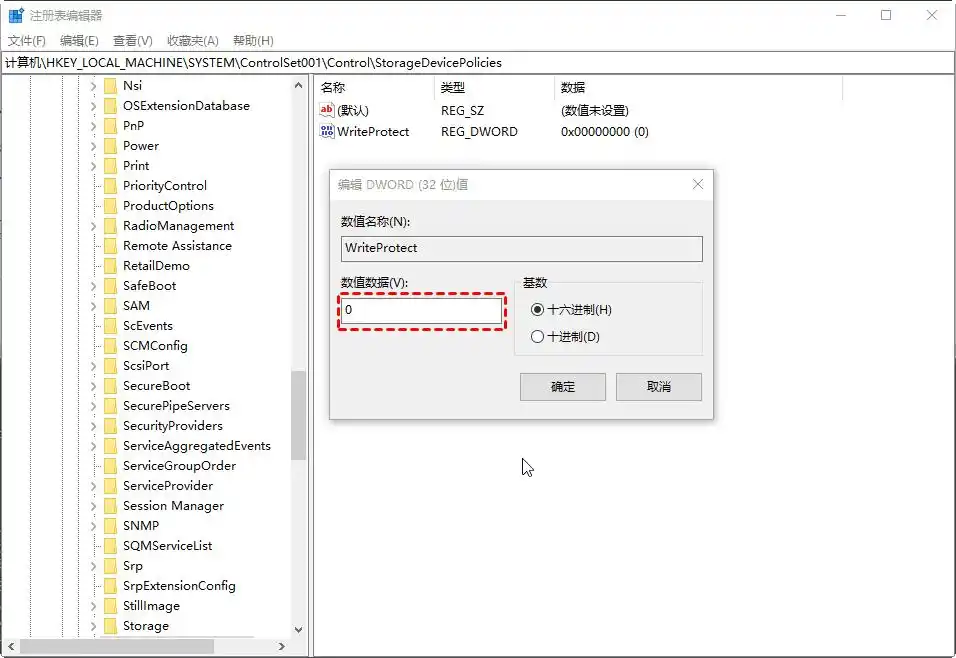Click the folder icon for SecureBoot
The image size is (956, 658).
click(x=110, y=385)
